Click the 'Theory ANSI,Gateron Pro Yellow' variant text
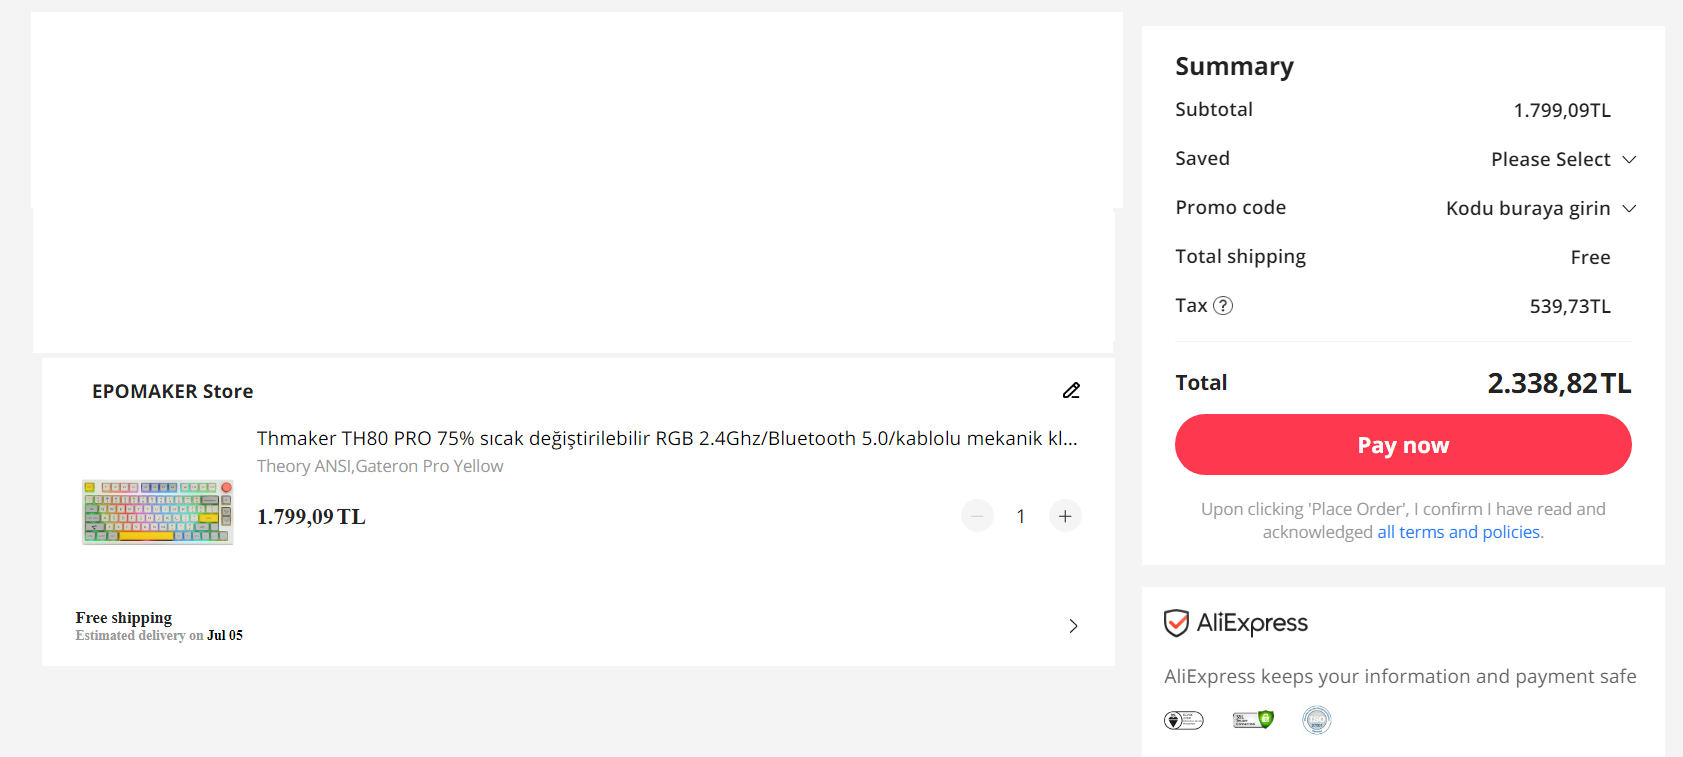1683x757 pixels. point(380,466)
